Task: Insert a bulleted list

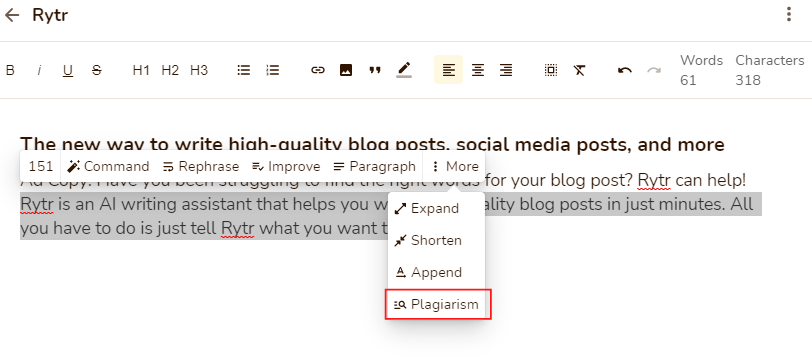Action: pos(244,70)
